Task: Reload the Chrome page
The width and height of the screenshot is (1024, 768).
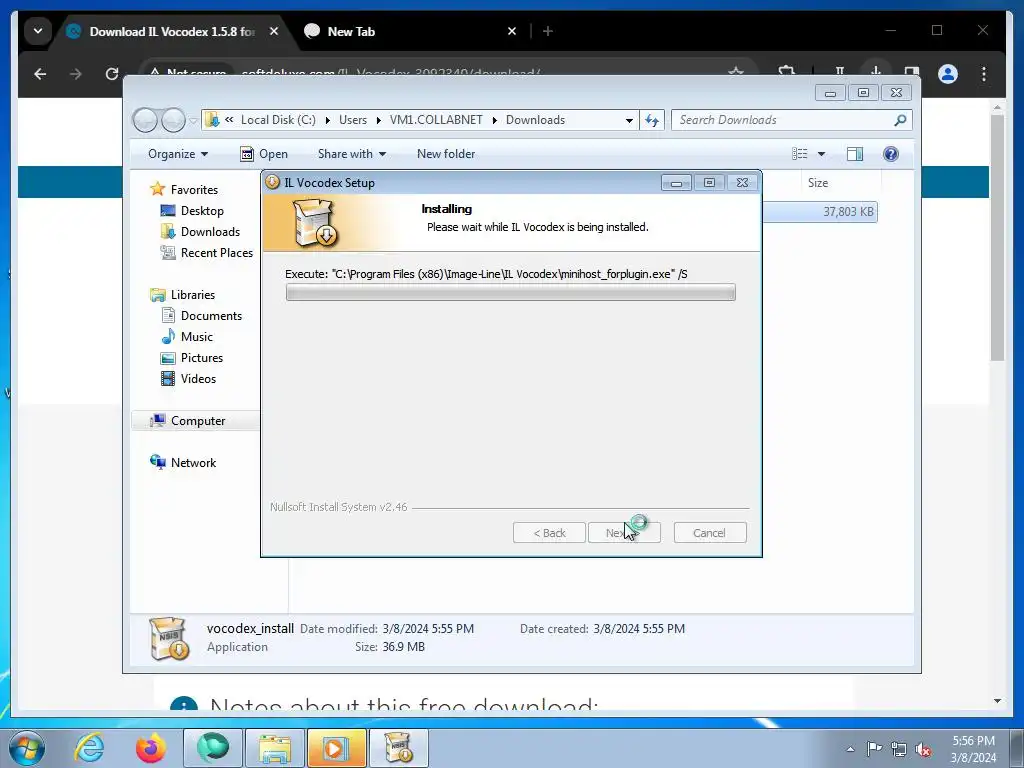Action: coord(112,74)
